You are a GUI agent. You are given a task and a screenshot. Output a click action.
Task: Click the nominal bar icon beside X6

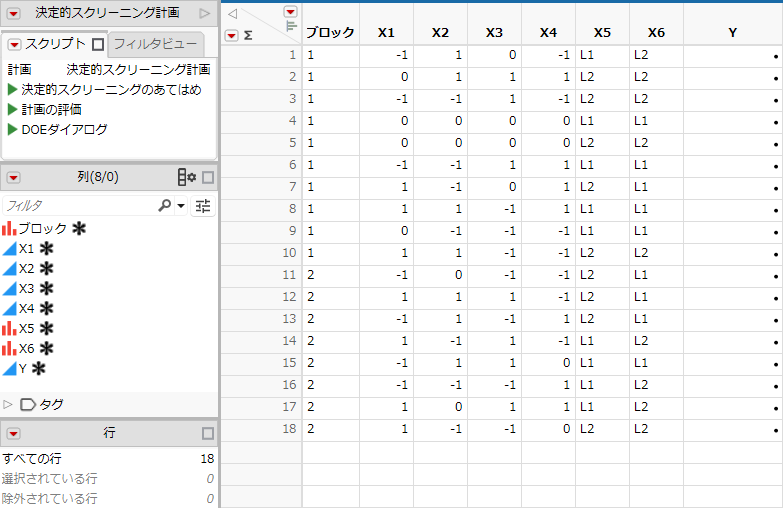pos(9,348)
